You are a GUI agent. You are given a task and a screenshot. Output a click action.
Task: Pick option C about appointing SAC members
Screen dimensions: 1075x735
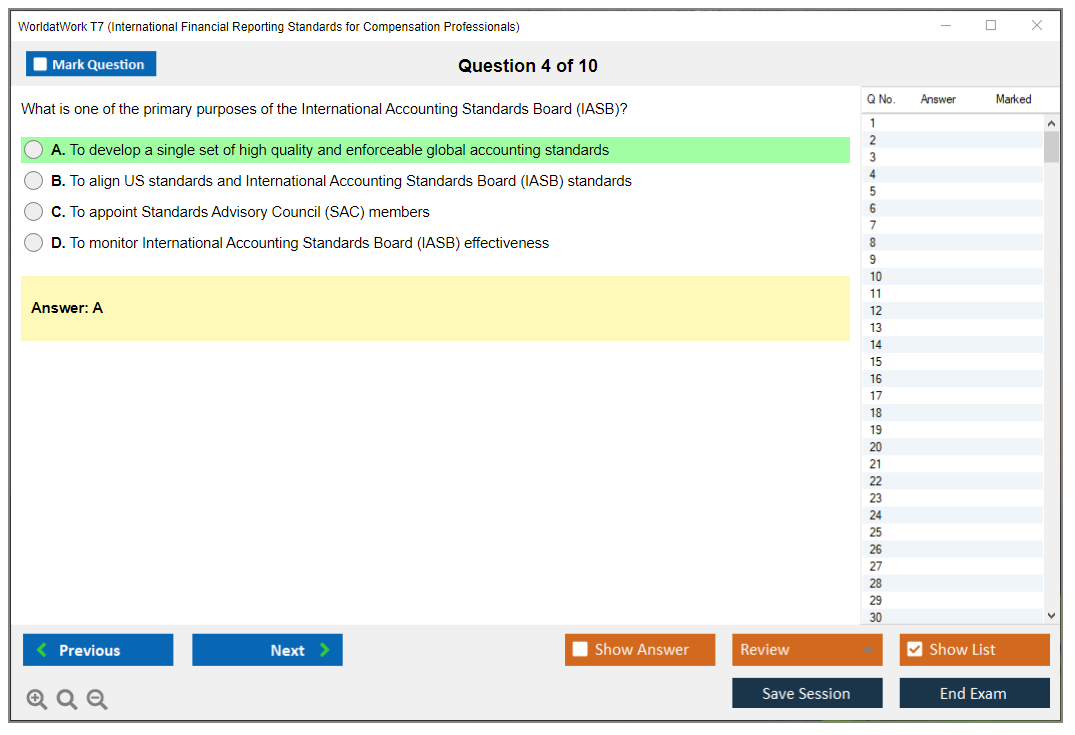tap(34, 212)
